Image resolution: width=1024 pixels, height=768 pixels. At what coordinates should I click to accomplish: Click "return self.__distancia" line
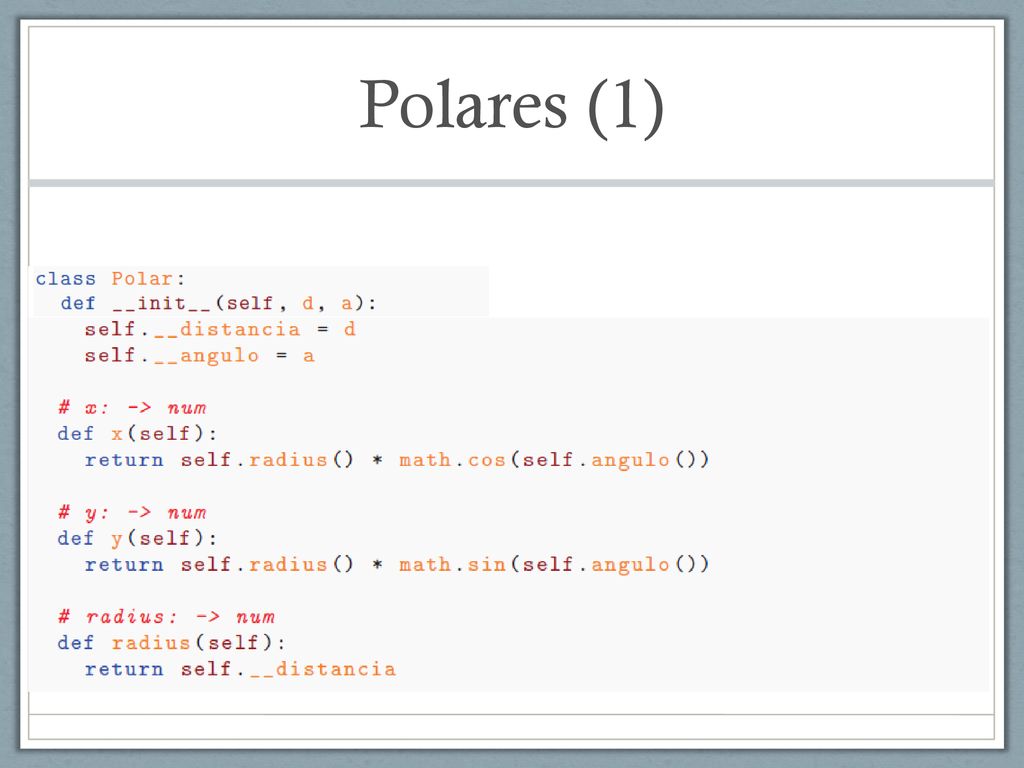tap(240, 669)
